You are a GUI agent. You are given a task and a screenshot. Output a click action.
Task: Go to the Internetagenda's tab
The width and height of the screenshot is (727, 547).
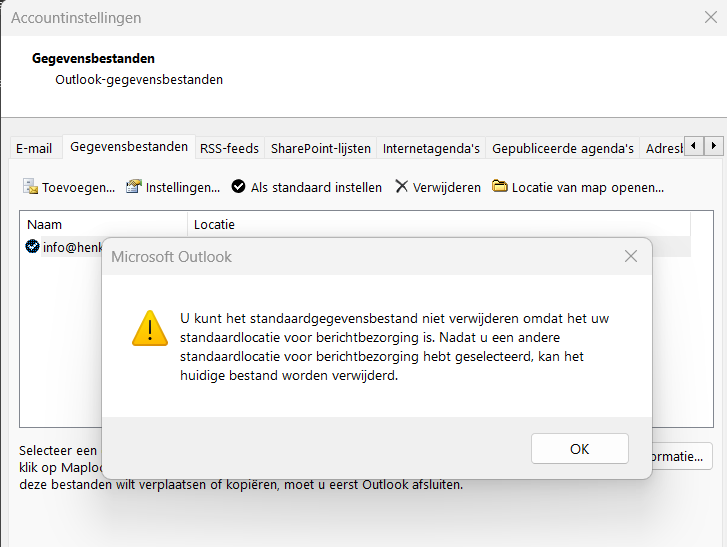click(431, 148)
